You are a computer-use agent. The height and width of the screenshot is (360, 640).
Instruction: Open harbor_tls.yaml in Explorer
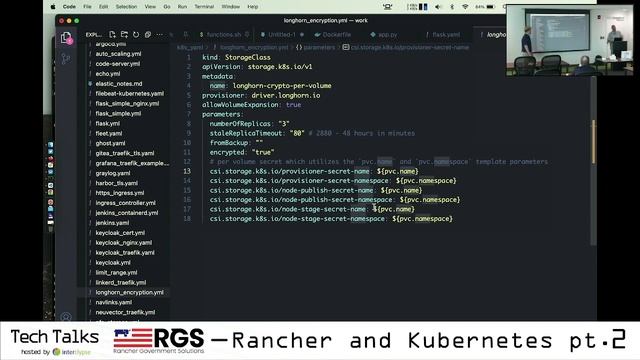(x=116, y=183)
